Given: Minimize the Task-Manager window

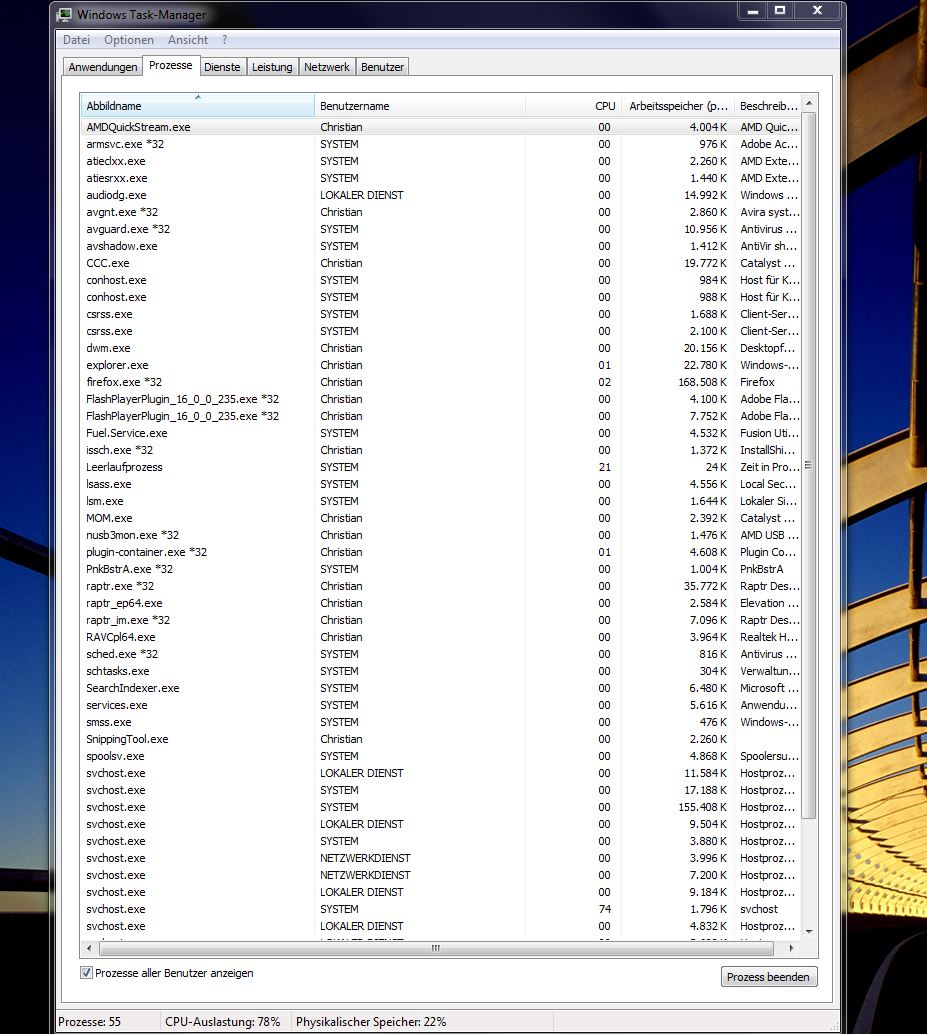Looking at the screenshot, I should 753,11.
